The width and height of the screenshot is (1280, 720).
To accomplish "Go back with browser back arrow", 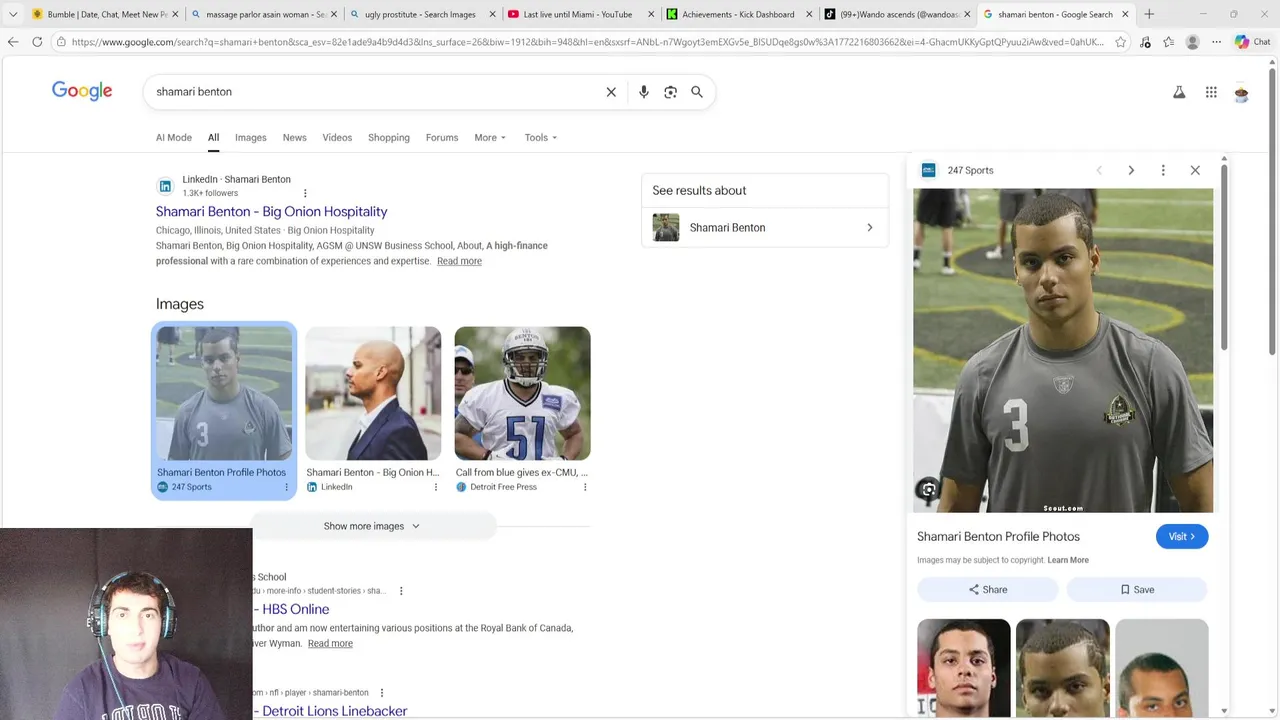I will pos(13,42).
